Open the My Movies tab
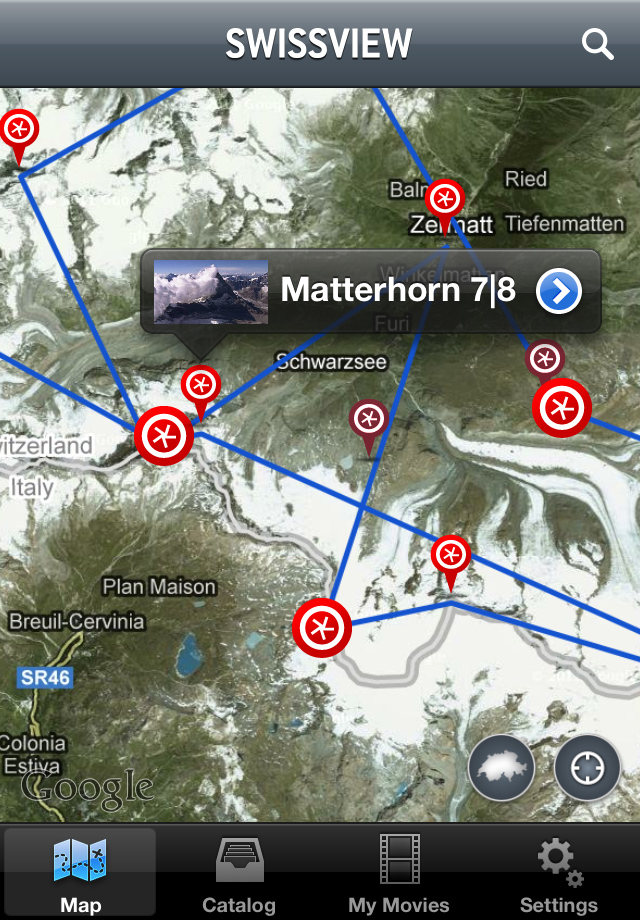640x920 pixels. coord(399,874)
